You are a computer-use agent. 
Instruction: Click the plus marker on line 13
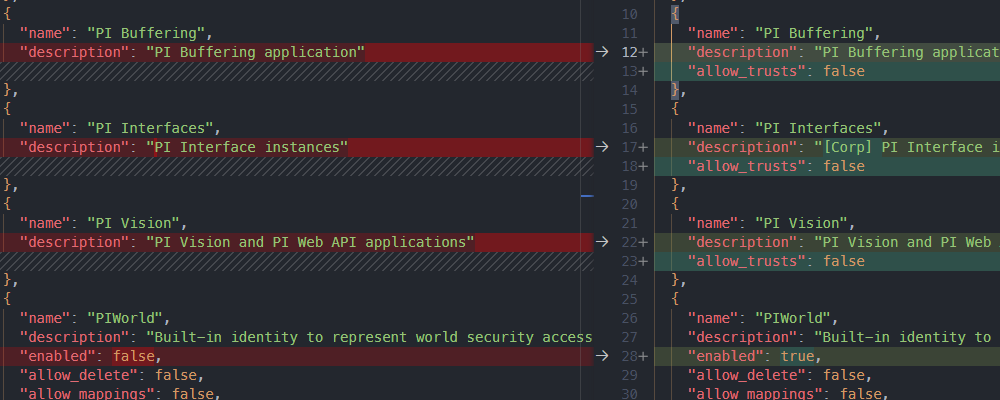[643, 71]
